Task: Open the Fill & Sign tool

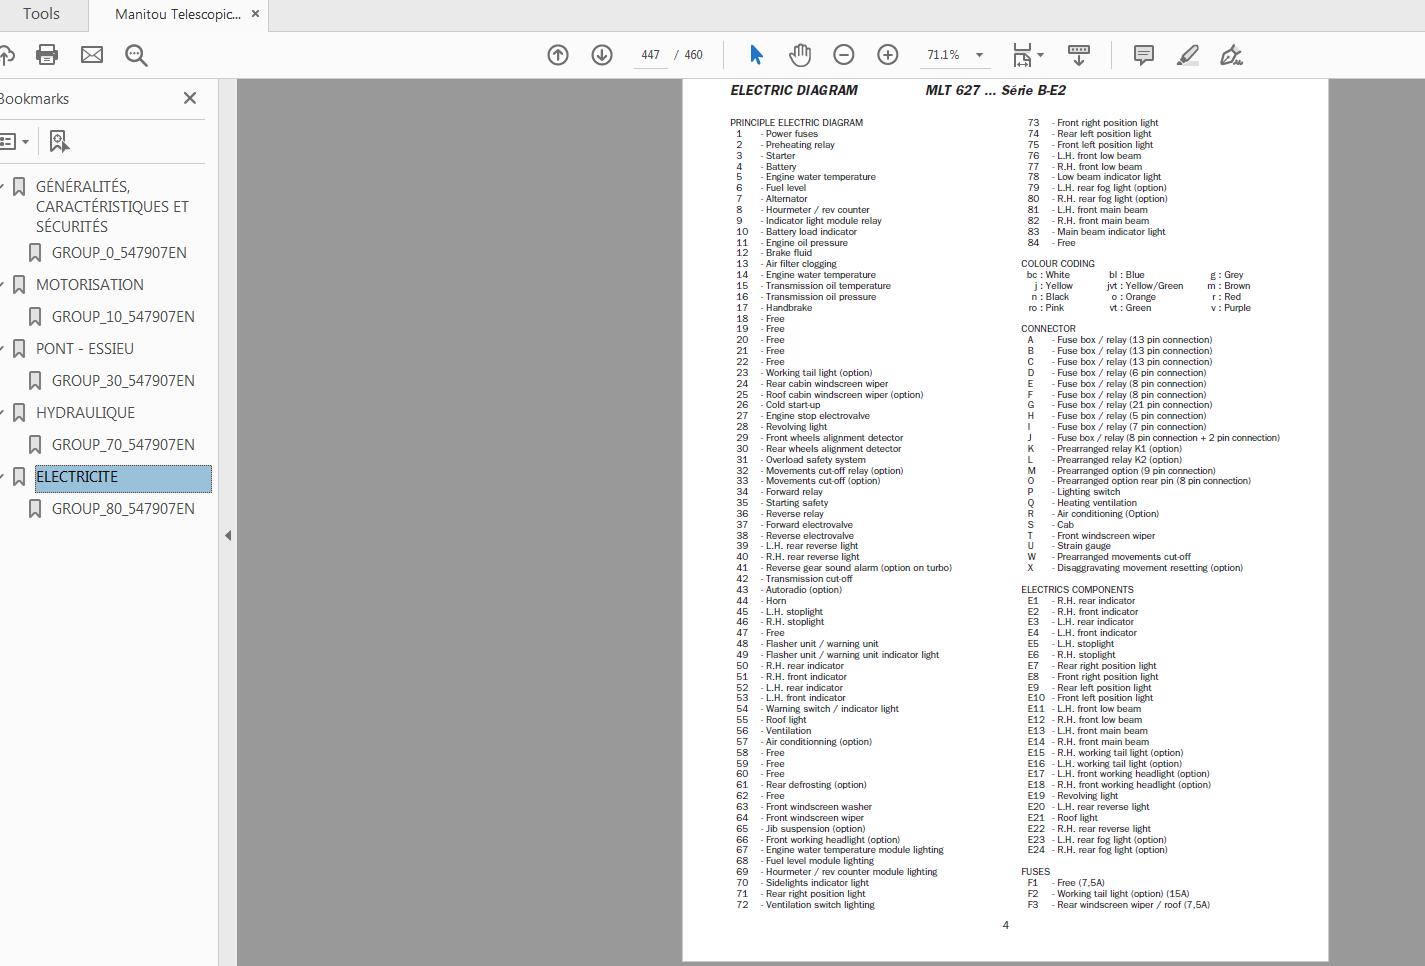Action: pos(1231,55)
